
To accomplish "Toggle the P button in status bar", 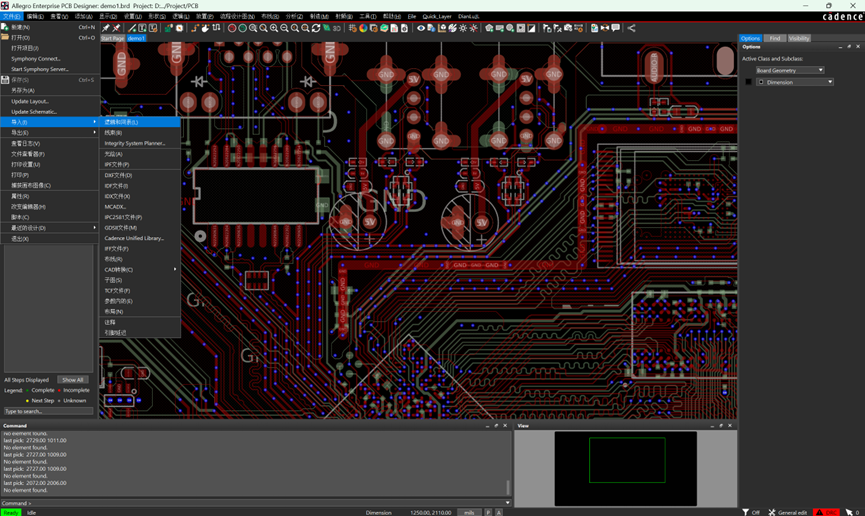I will (x=488, y=512).
